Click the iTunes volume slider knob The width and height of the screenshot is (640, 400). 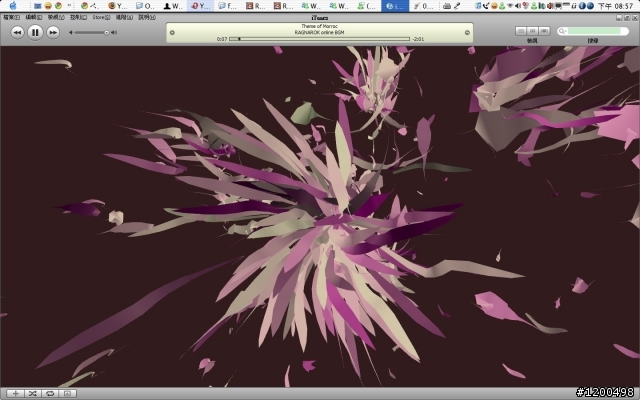[107, 33]
